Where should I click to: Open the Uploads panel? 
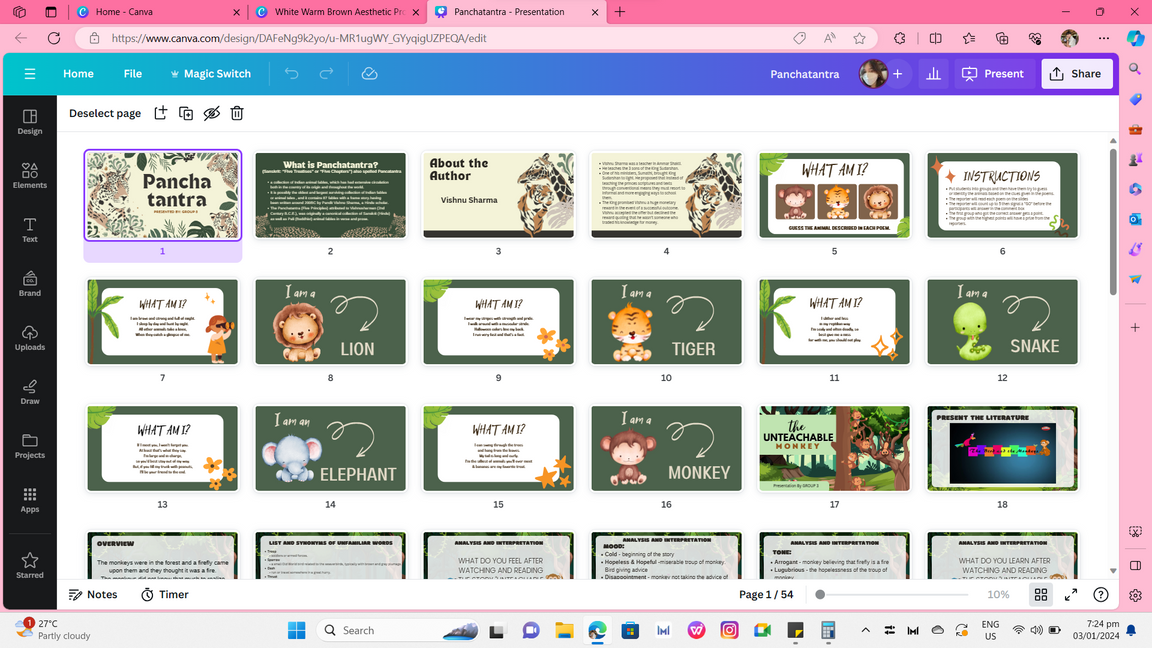coord(30,338)
